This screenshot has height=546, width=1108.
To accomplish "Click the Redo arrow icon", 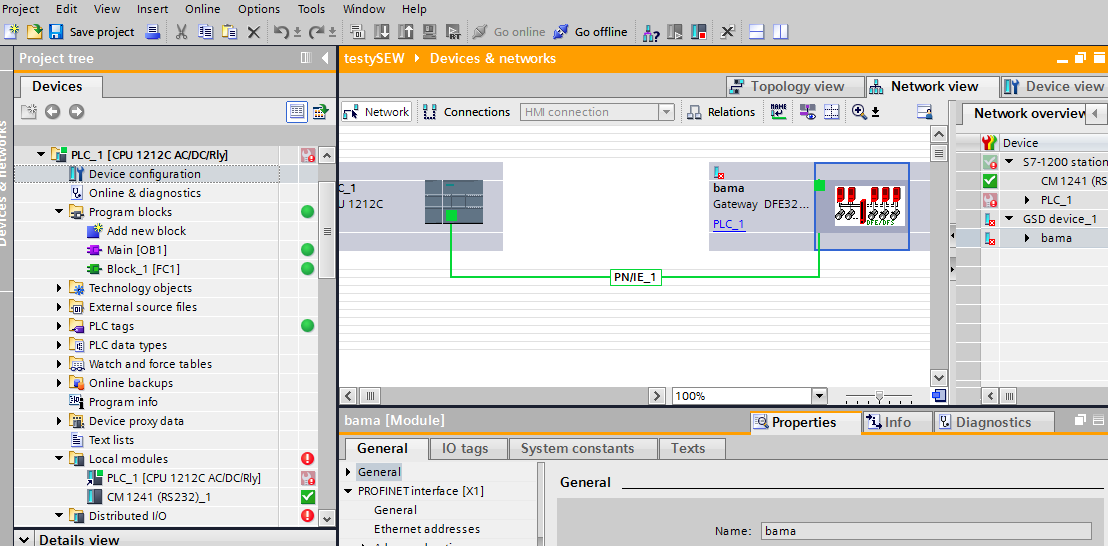I will (317, 32).
